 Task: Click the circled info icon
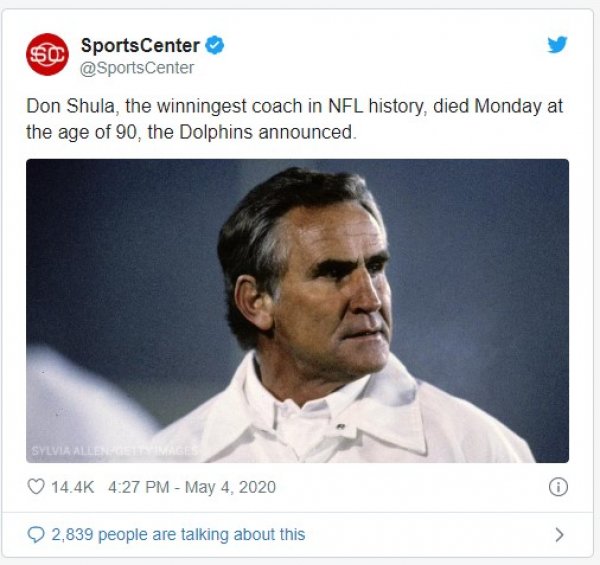(x=558, y=487)
